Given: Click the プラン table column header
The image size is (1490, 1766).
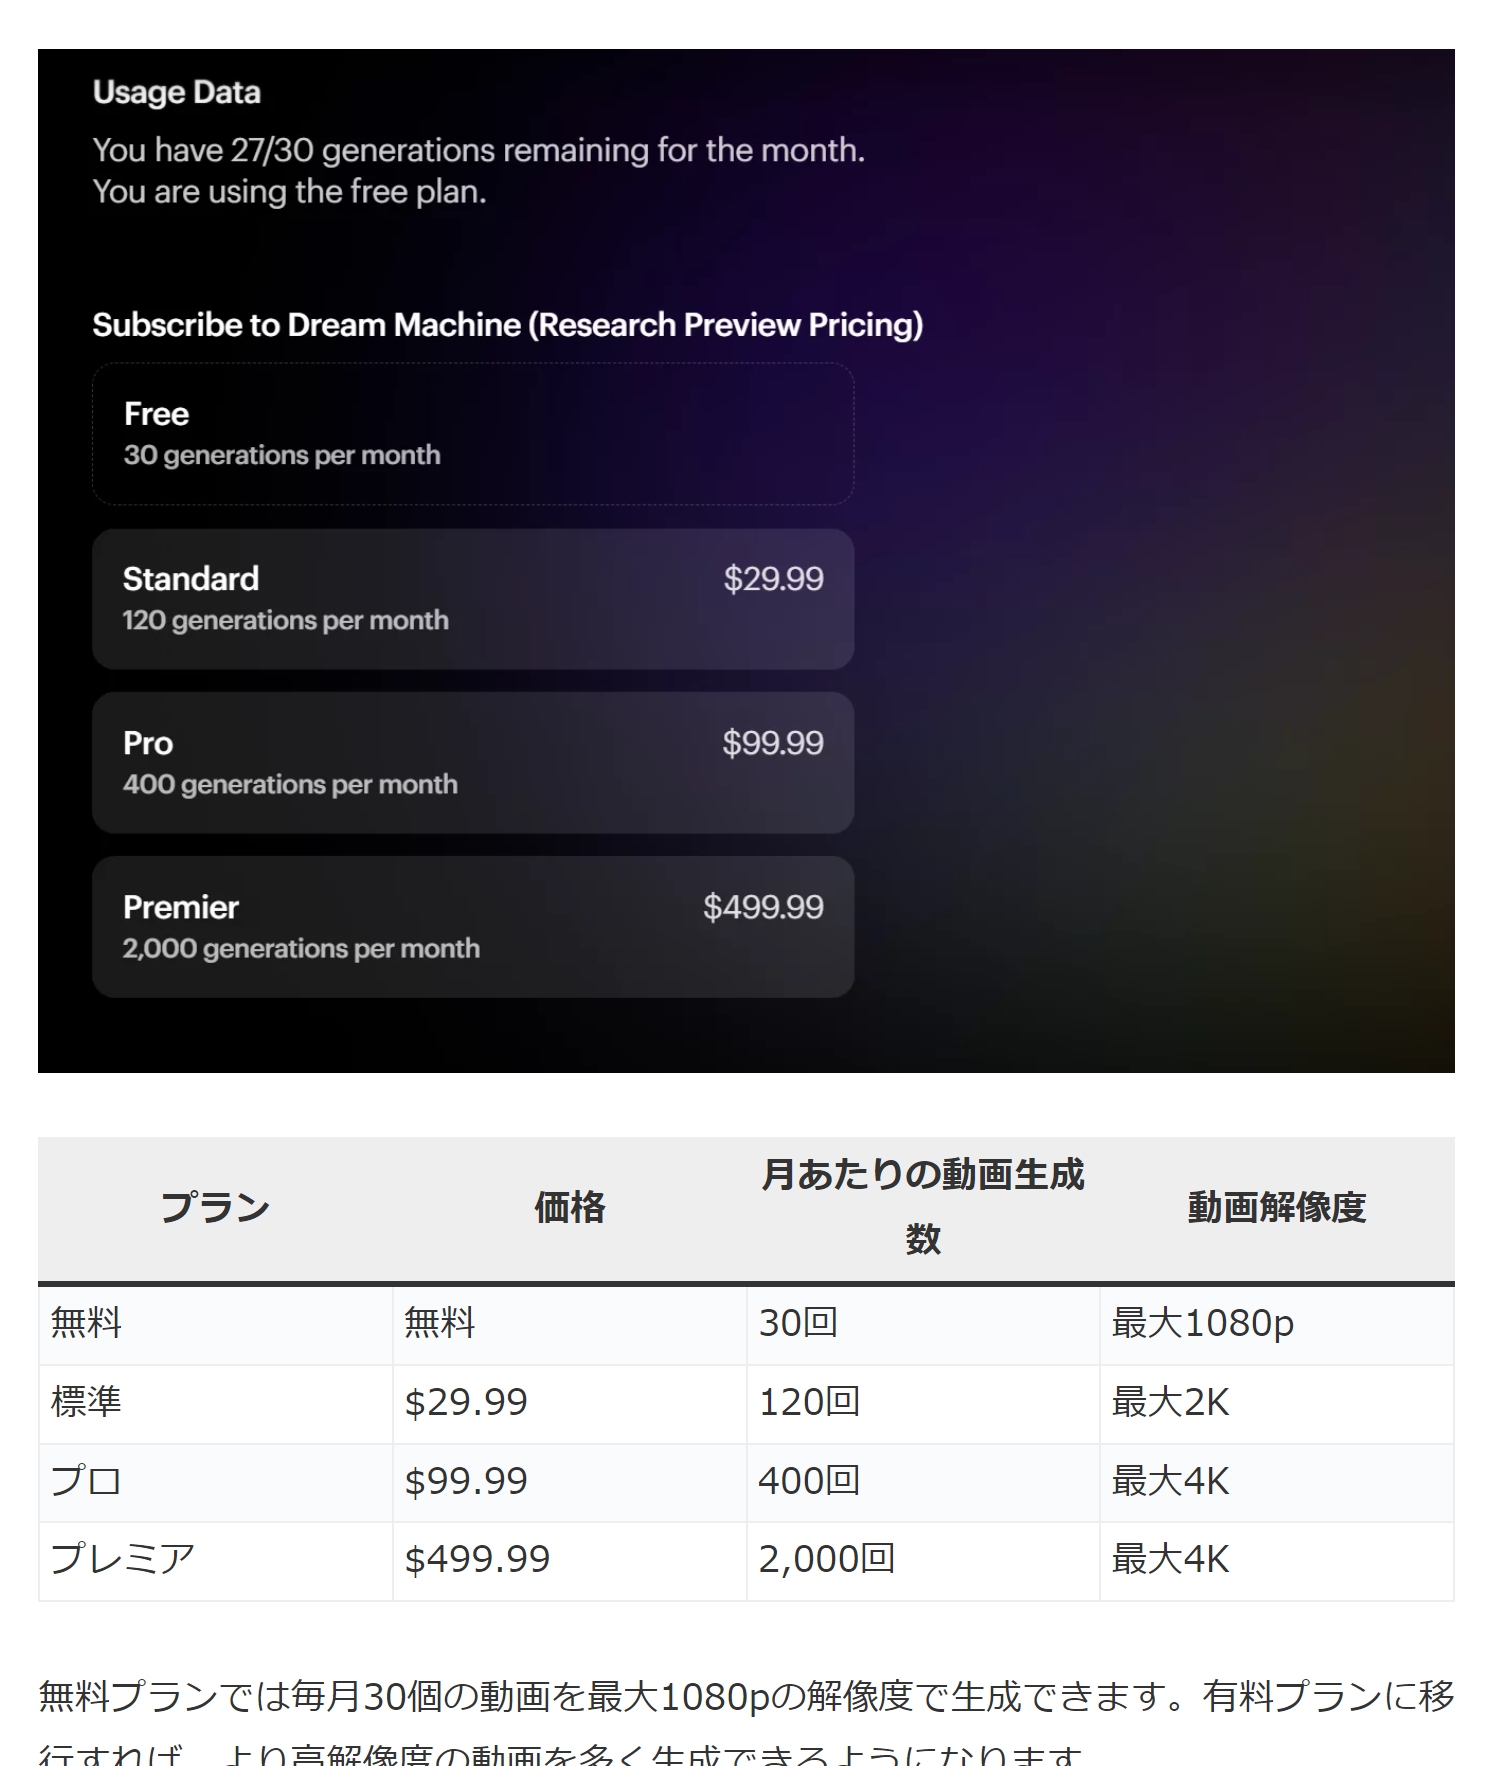Looking at the screenshot, I should 215,1208.
